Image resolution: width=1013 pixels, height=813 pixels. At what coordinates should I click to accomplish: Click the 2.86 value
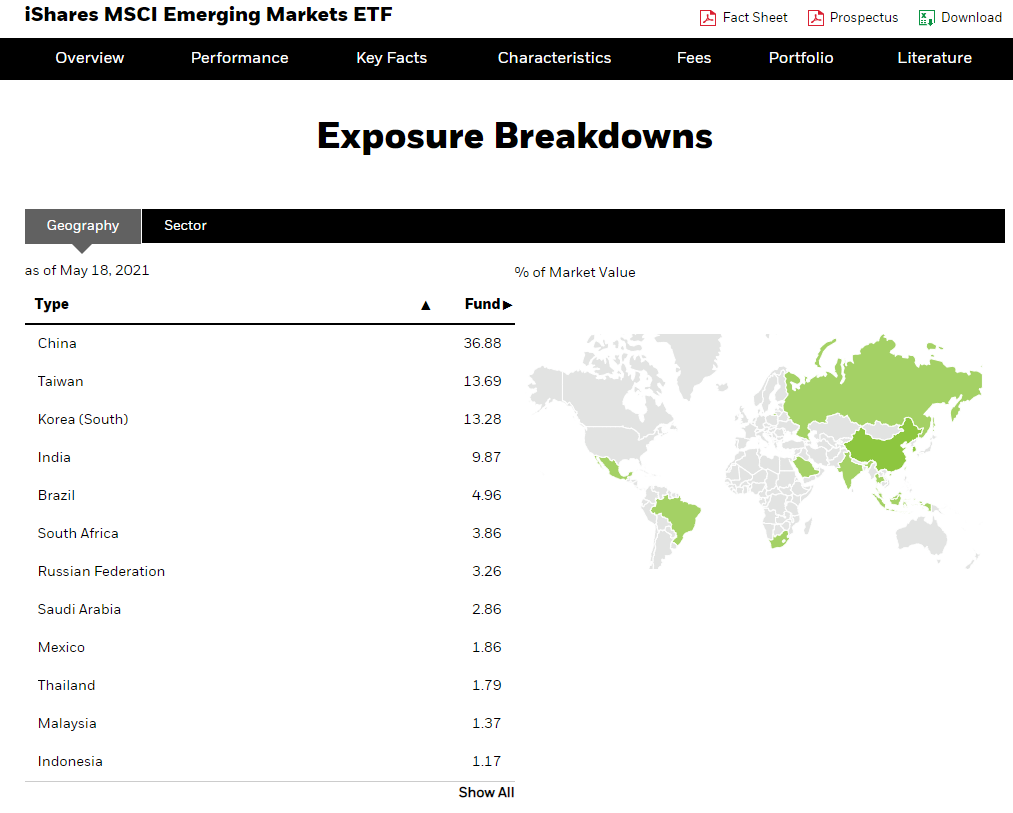point(486,609)
